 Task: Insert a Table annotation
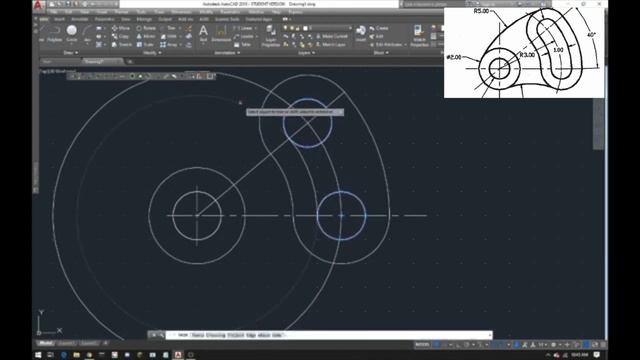click(x=242, y=44)
